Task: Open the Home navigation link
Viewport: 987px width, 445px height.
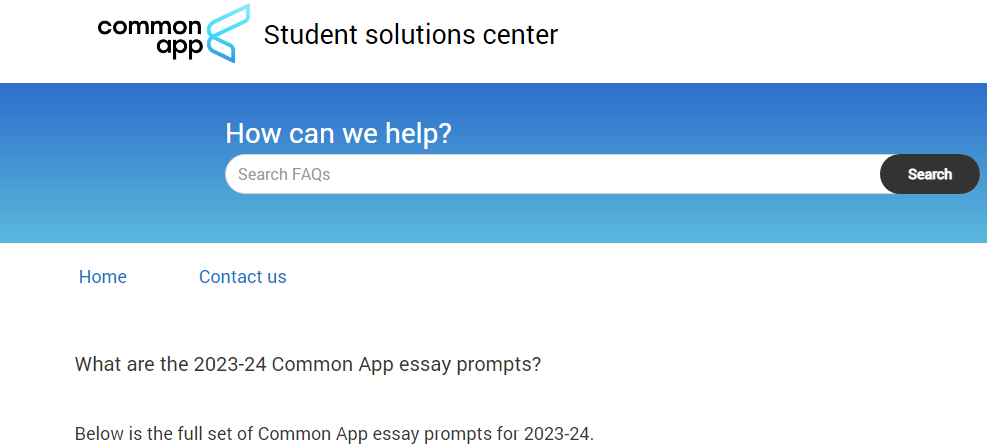Action: tap(103, 277)
